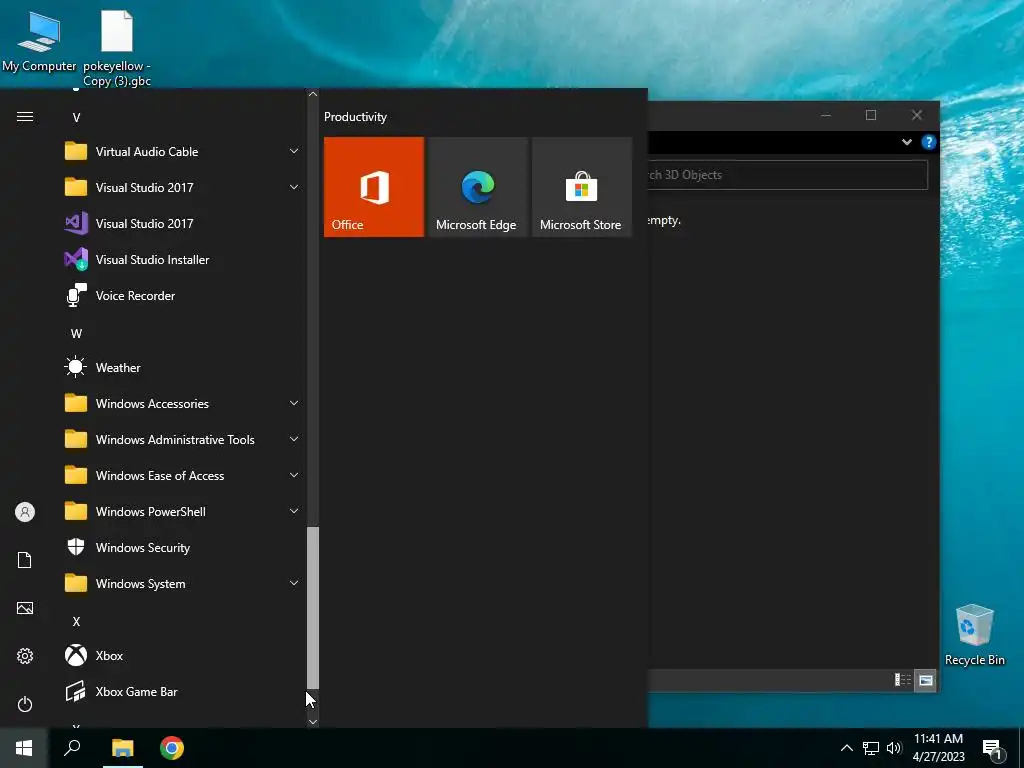The height and width of the screenshot is (768, 1024).
Task: Click the app list scrollbar thumb
Action: (x=313, y=607)
